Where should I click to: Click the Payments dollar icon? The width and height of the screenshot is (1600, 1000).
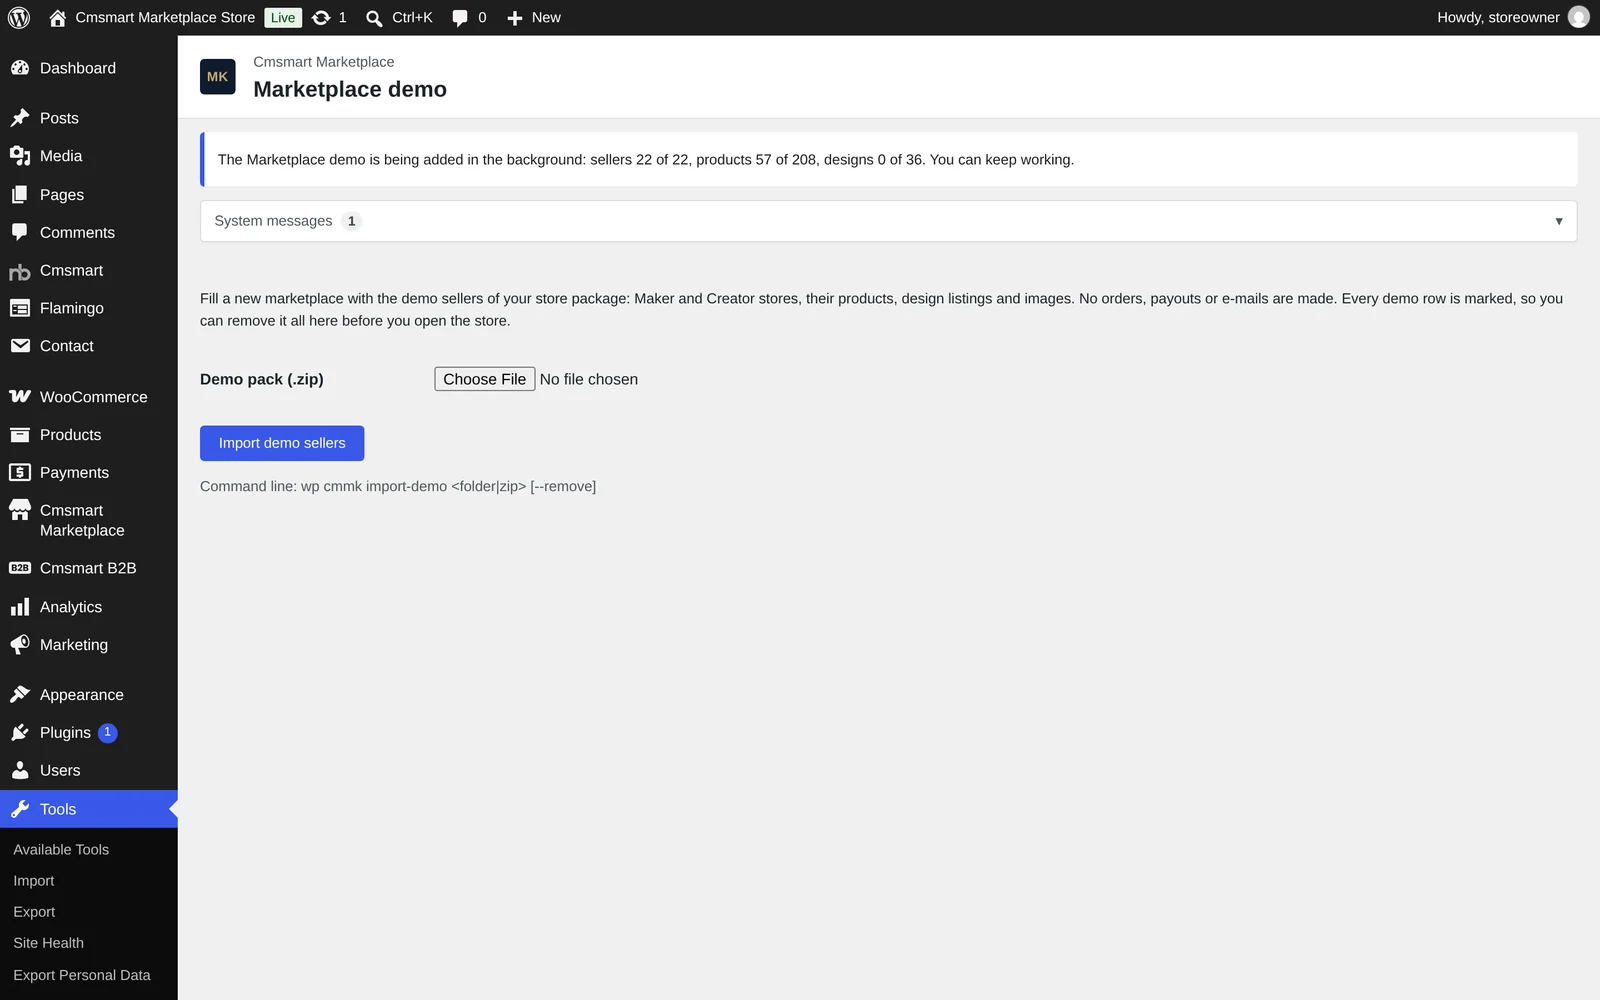point(20,473)
